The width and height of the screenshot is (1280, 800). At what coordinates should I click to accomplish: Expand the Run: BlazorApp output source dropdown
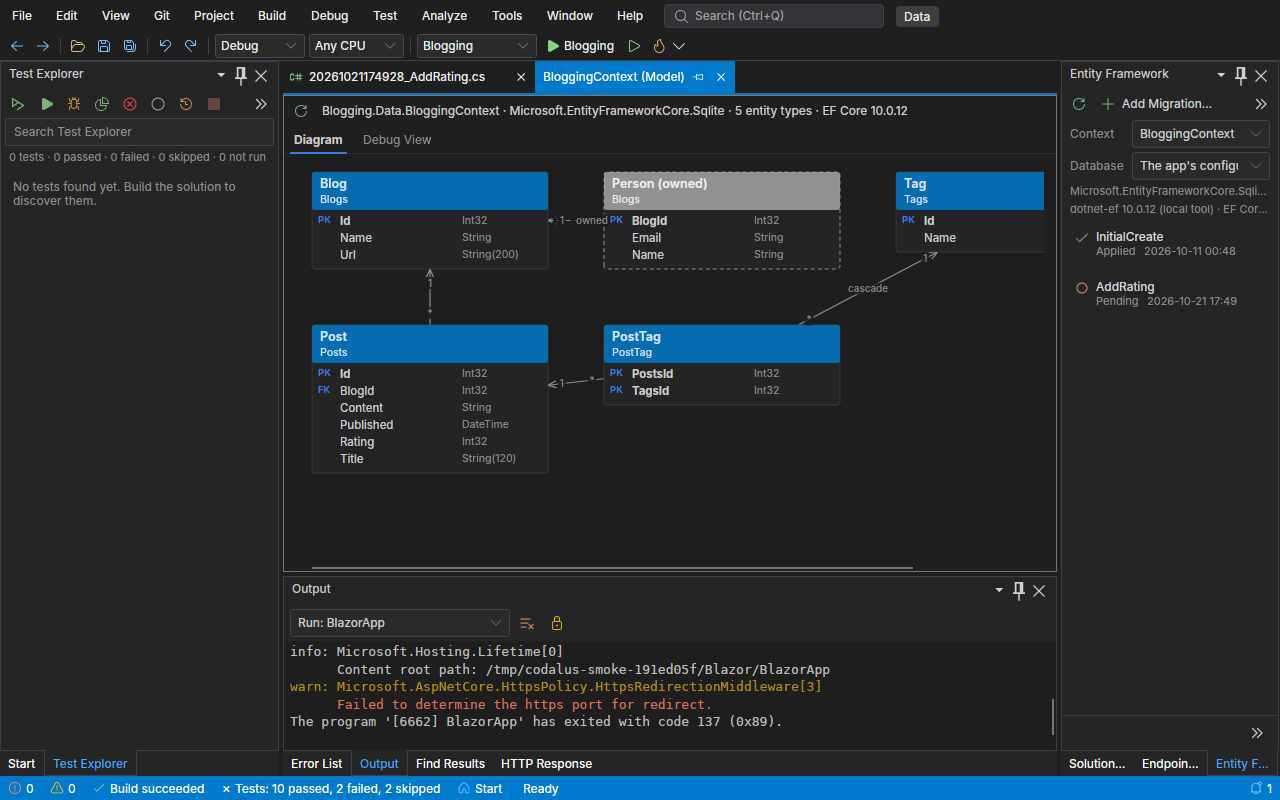(400, 623)
